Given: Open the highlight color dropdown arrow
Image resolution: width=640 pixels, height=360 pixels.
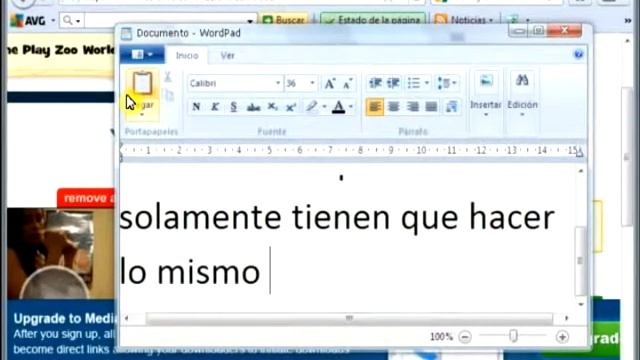Looking at the screenshot, I should click(x=324, y=107).
